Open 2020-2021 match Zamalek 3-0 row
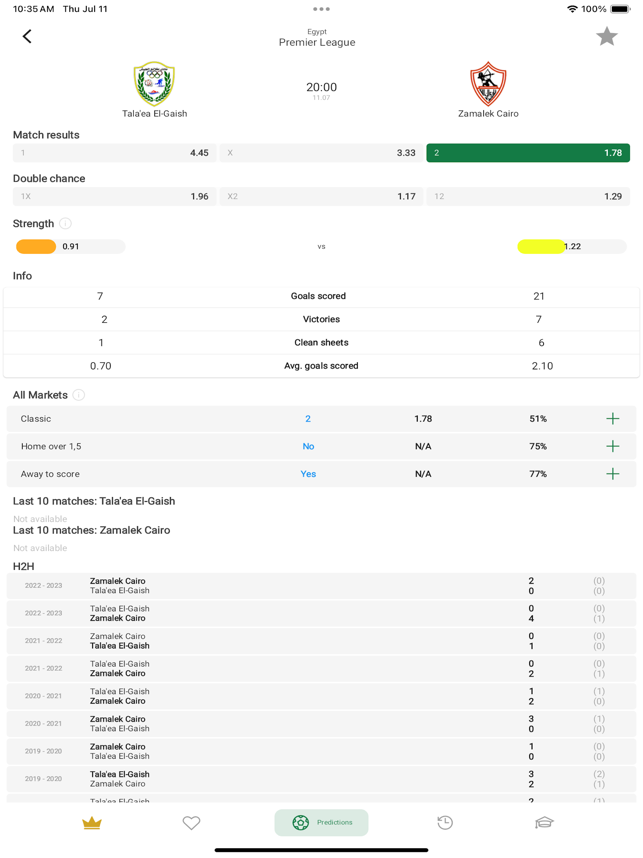The image size is (643, 858). [321, 723]
